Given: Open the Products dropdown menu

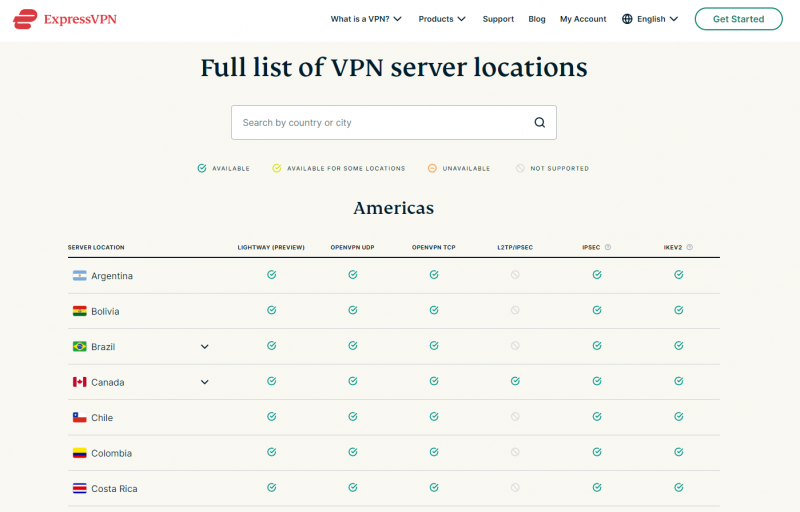Looking at the screenshot, I should 442,19.
